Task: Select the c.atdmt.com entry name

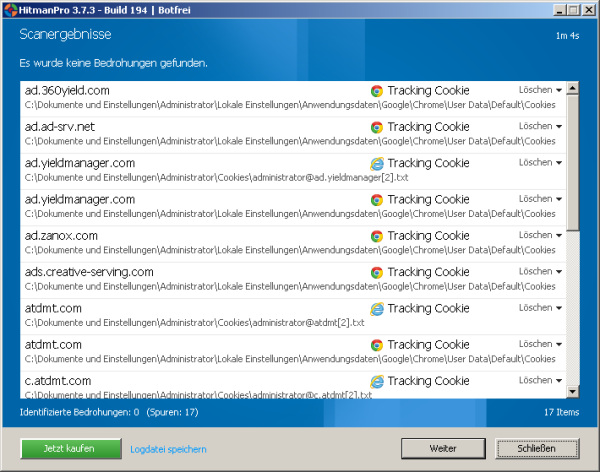Action: tap(58, 381)
